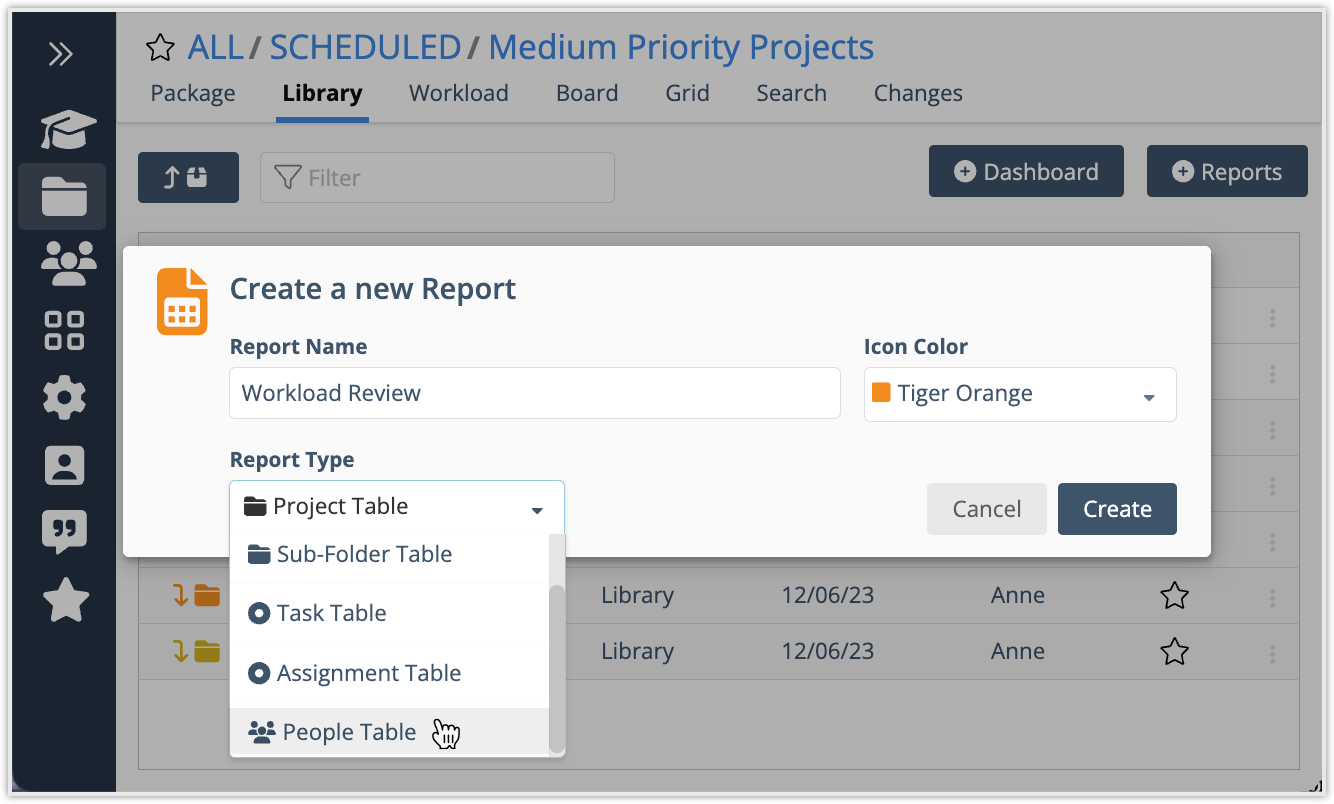This screenshot has width=1334, height=804.
Task: Star the first Anne library row
Action: pos(1174,596)
